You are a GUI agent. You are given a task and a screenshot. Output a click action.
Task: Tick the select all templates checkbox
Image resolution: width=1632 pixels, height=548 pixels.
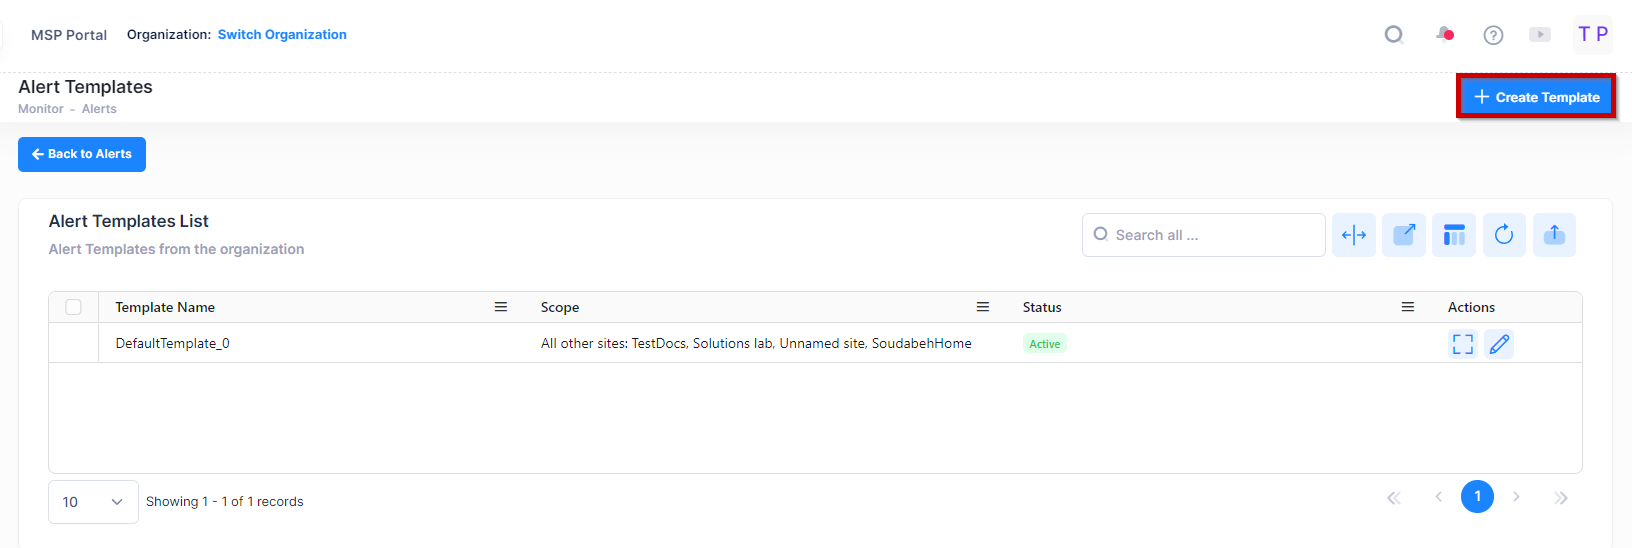click(74, 307)
